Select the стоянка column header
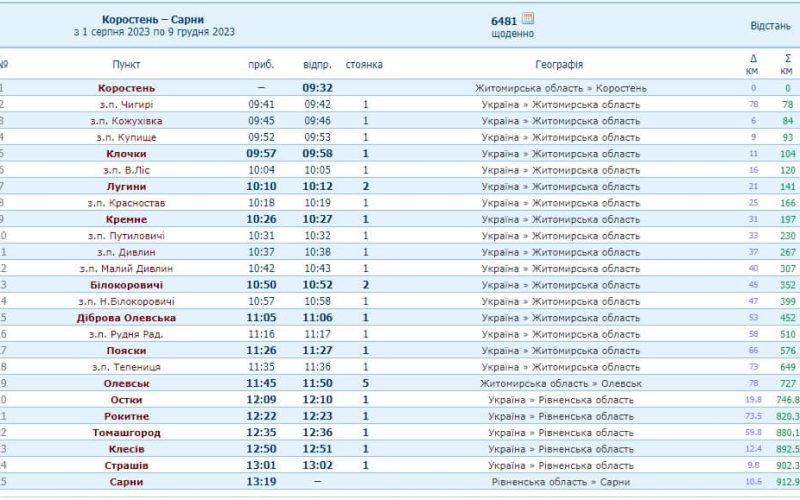This screenshot has width=800, height=500. pos(364,64)
